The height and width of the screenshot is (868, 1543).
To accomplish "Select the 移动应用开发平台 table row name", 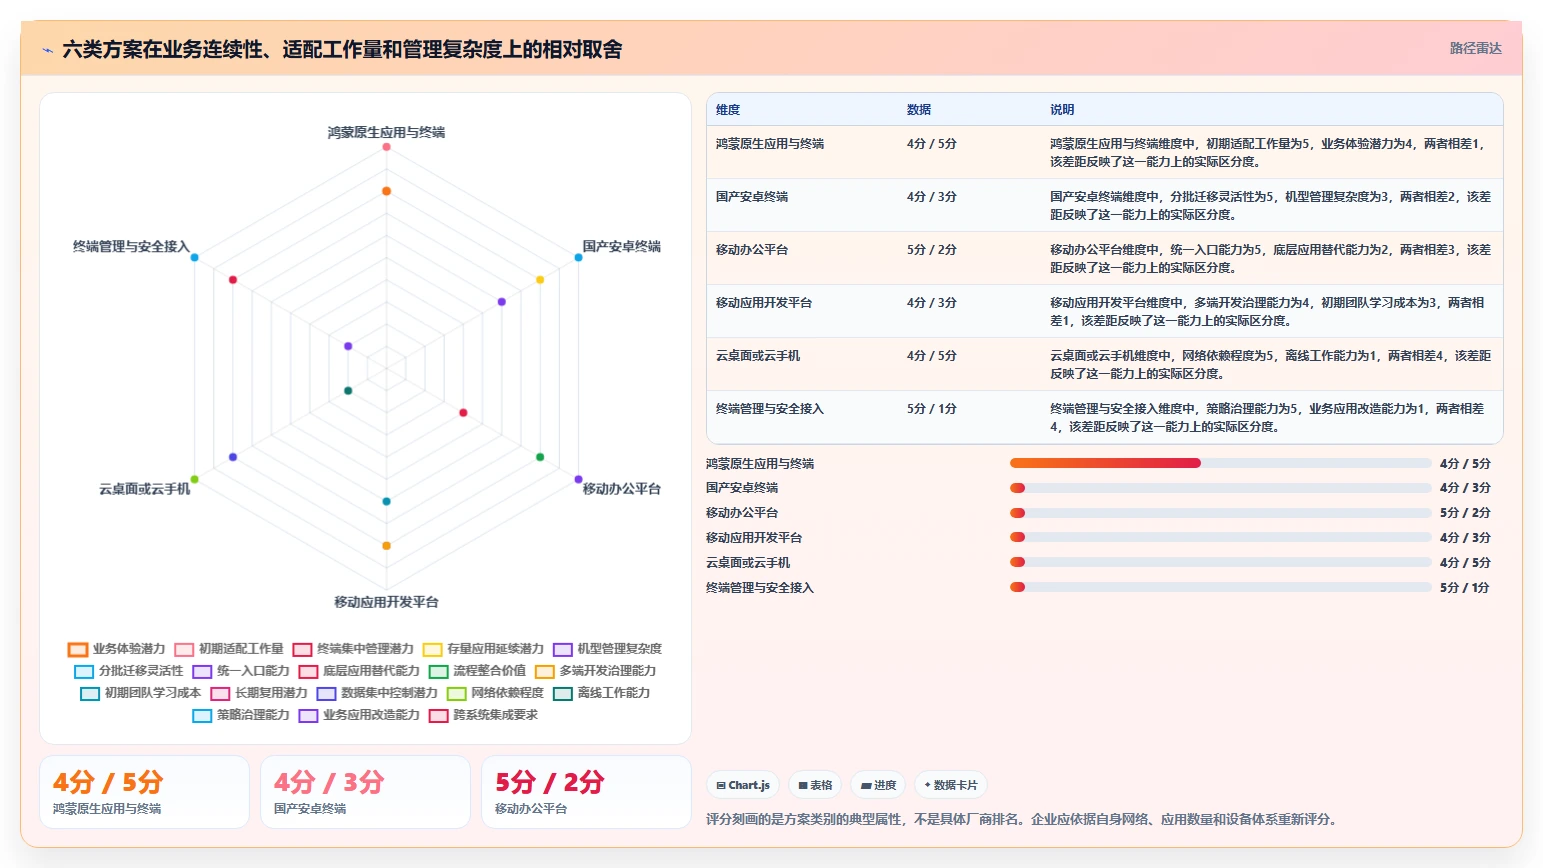I will click(x=764, y=303).
